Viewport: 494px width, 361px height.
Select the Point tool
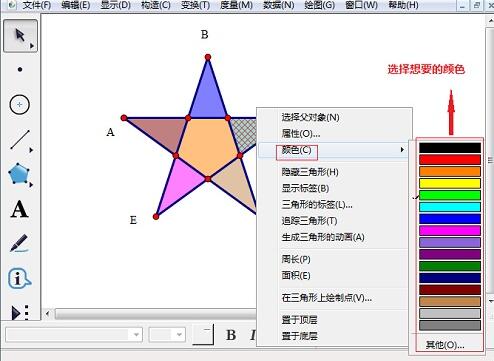point(20,70)
